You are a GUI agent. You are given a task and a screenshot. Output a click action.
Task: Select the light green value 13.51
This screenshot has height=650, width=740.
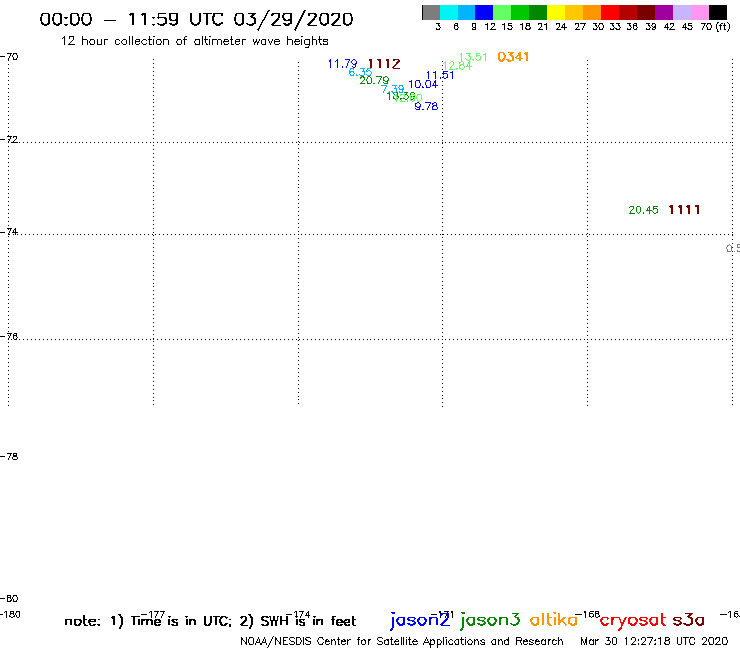click(x=473, y=57)
